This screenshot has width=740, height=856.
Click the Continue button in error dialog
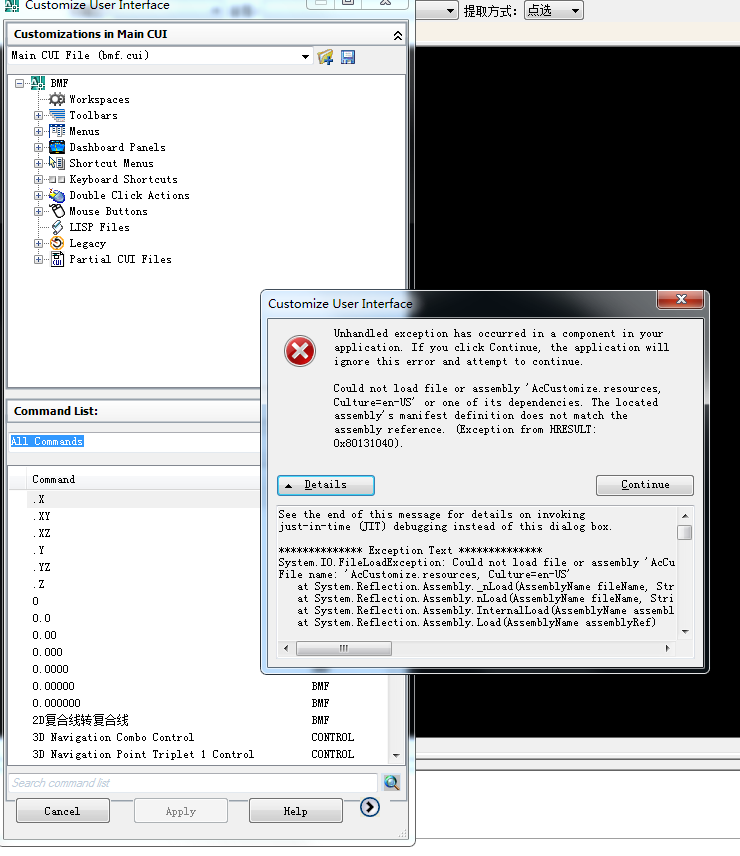pyautogui.click(x=644, y=485)
